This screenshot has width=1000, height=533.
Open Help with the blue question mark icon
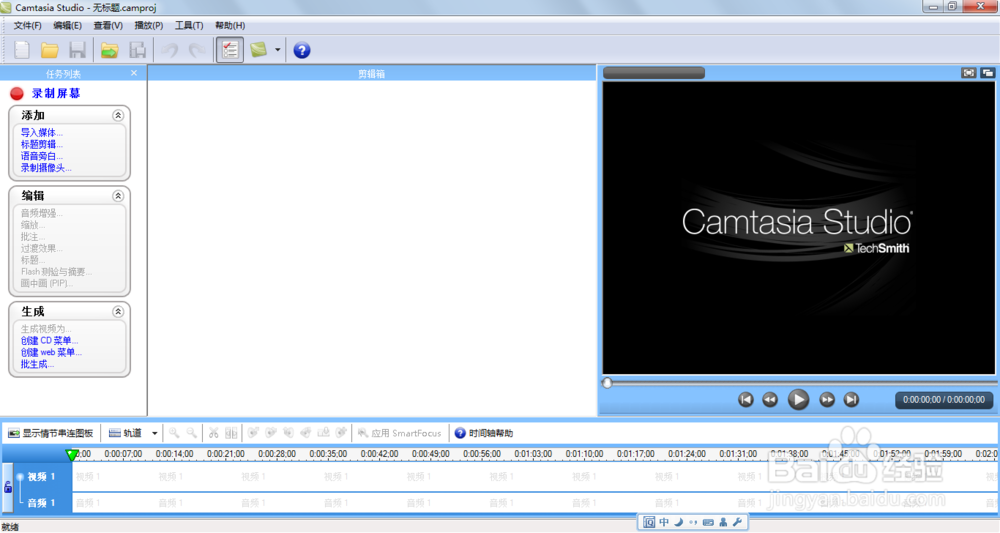[302, 50]
